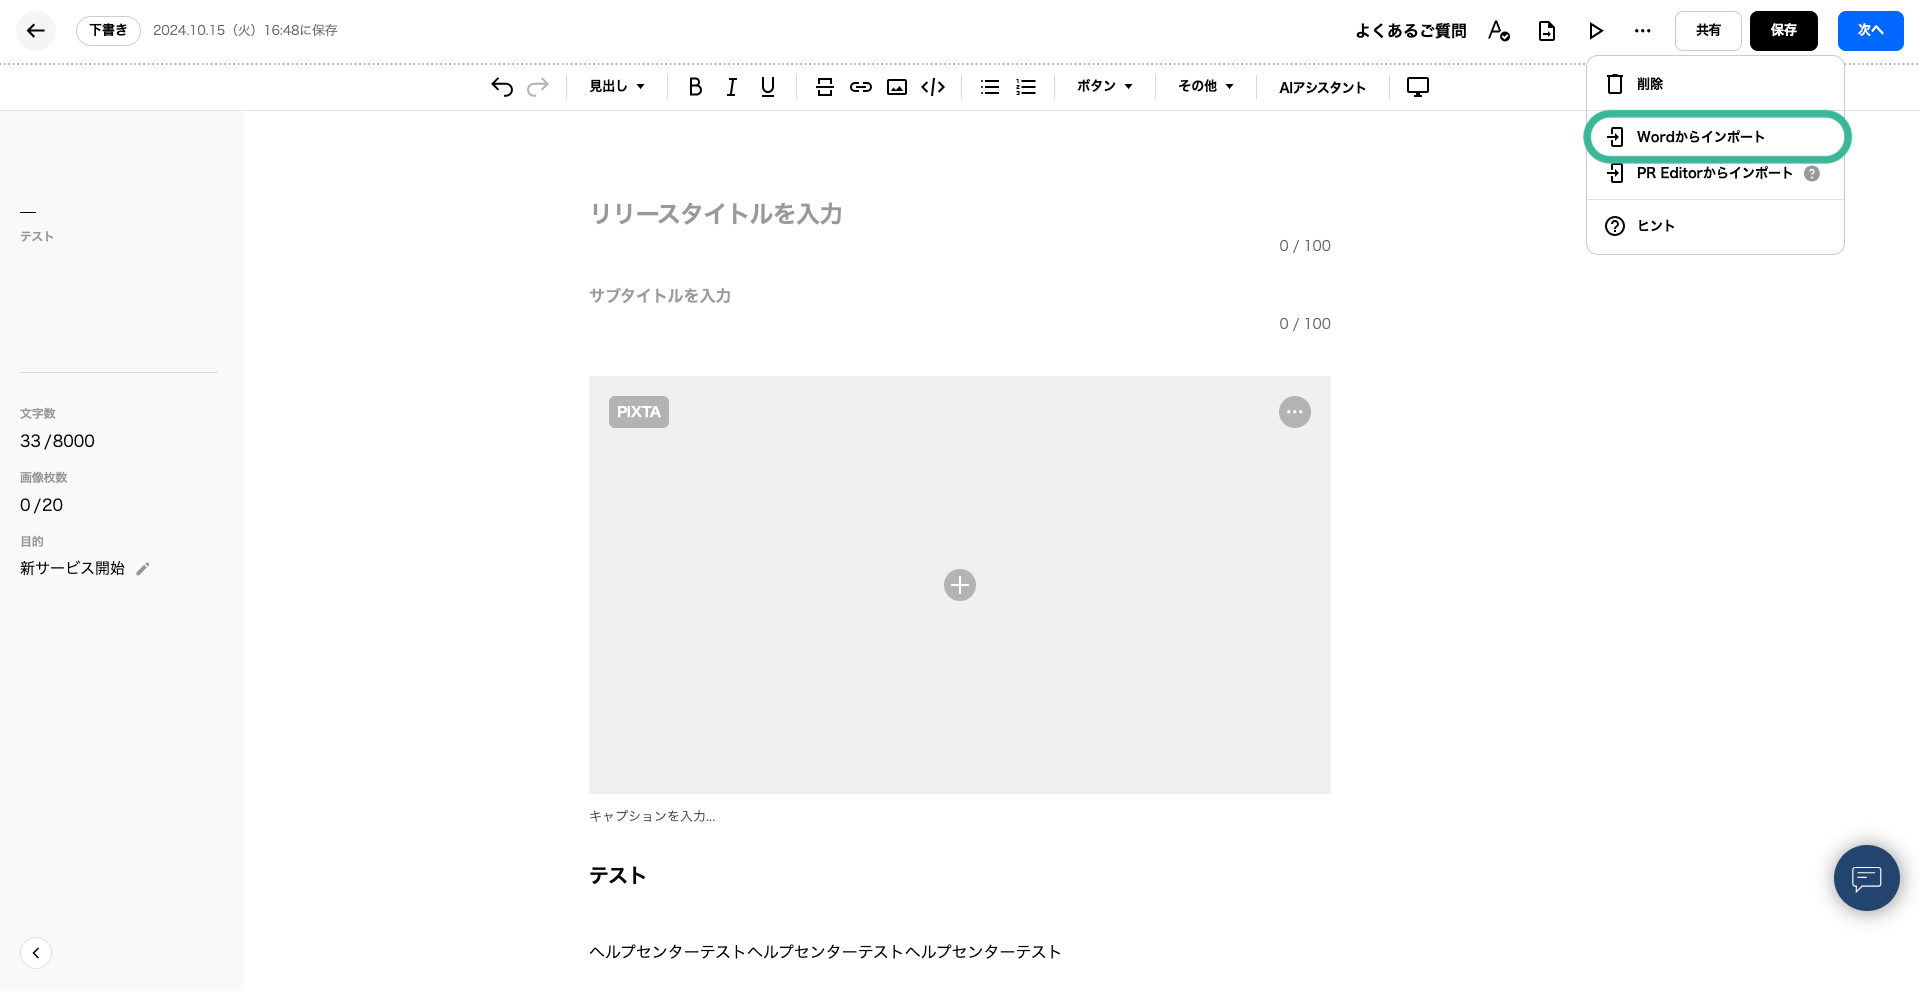Apply numbered list formatting
Image resolution: width=1920 pixels, height=991 pixels.
coord(1026,87)
